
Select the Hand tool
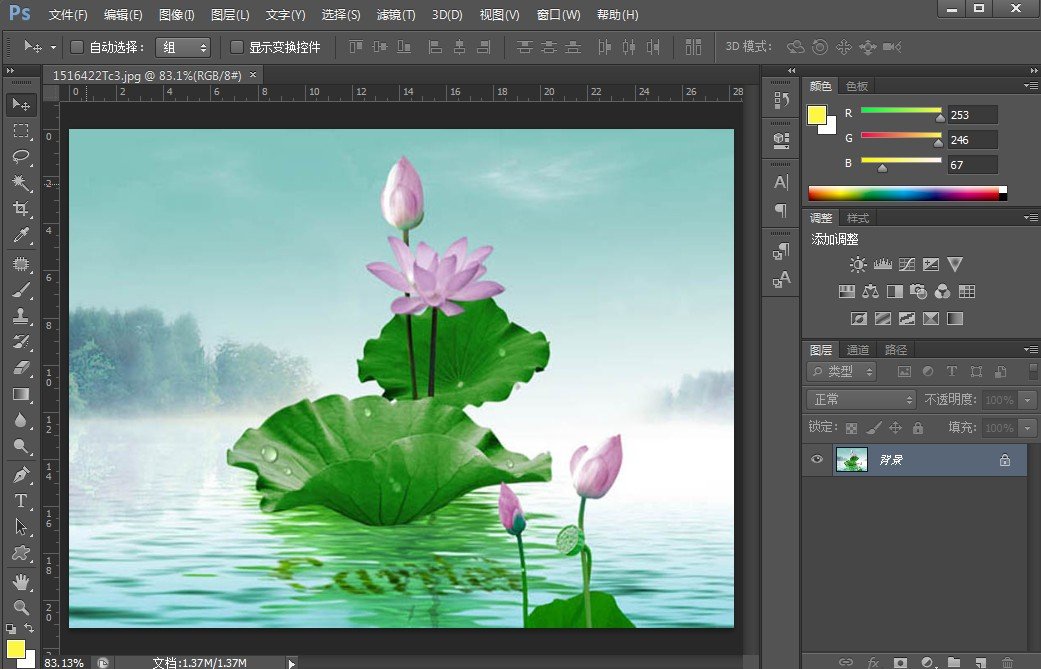pyautogui.click(x=21, y=581)
